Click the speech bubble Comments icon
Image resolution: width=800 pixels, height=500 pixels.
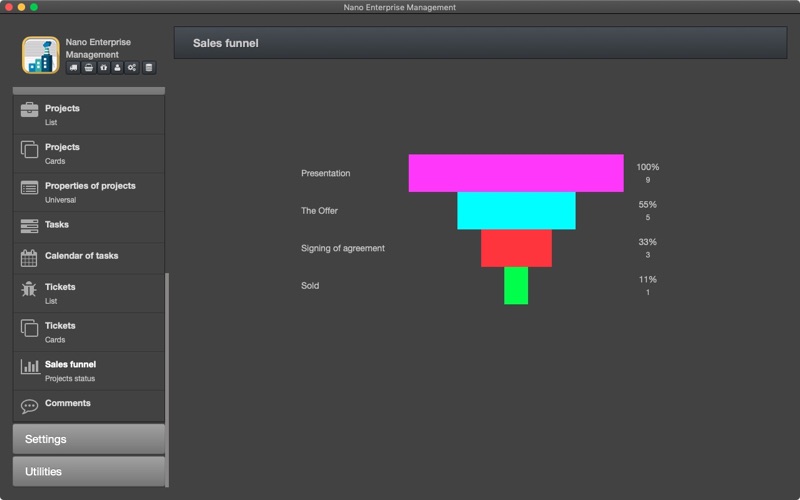coord(29,406)
